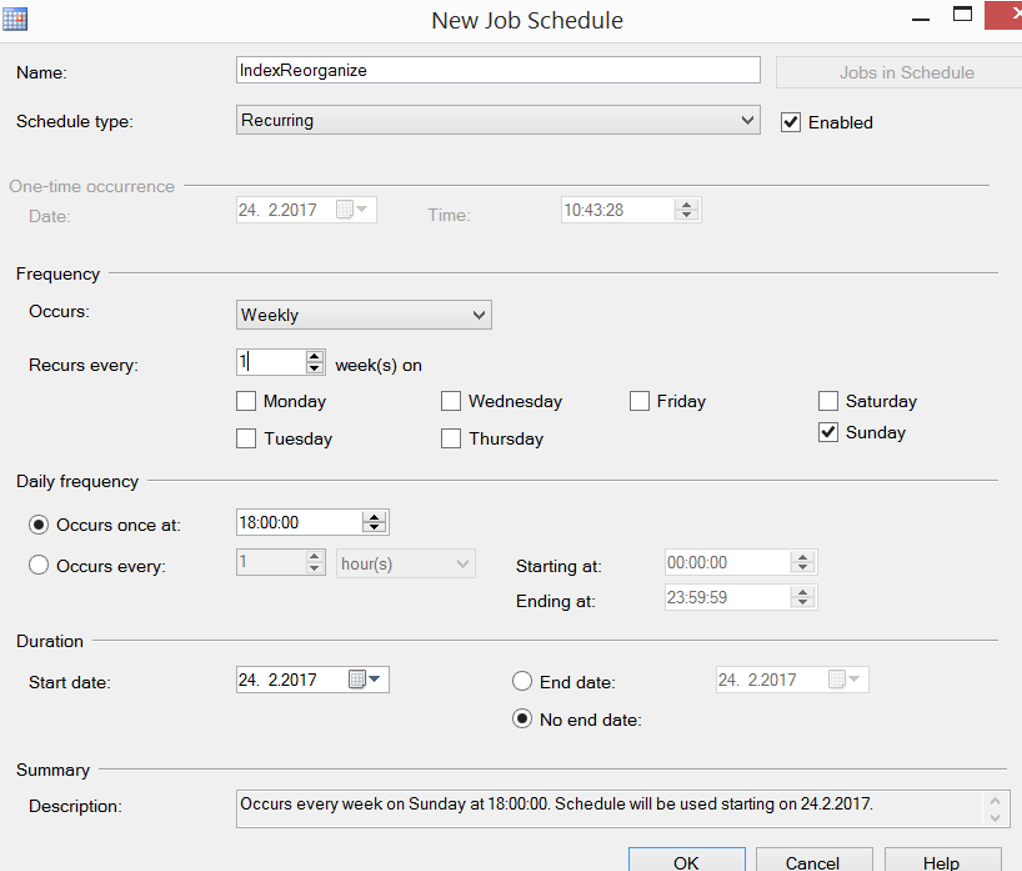1022x871 pixels.
Task: Click the Jobs in Schedule button
Action: click(x=899, y=72)
